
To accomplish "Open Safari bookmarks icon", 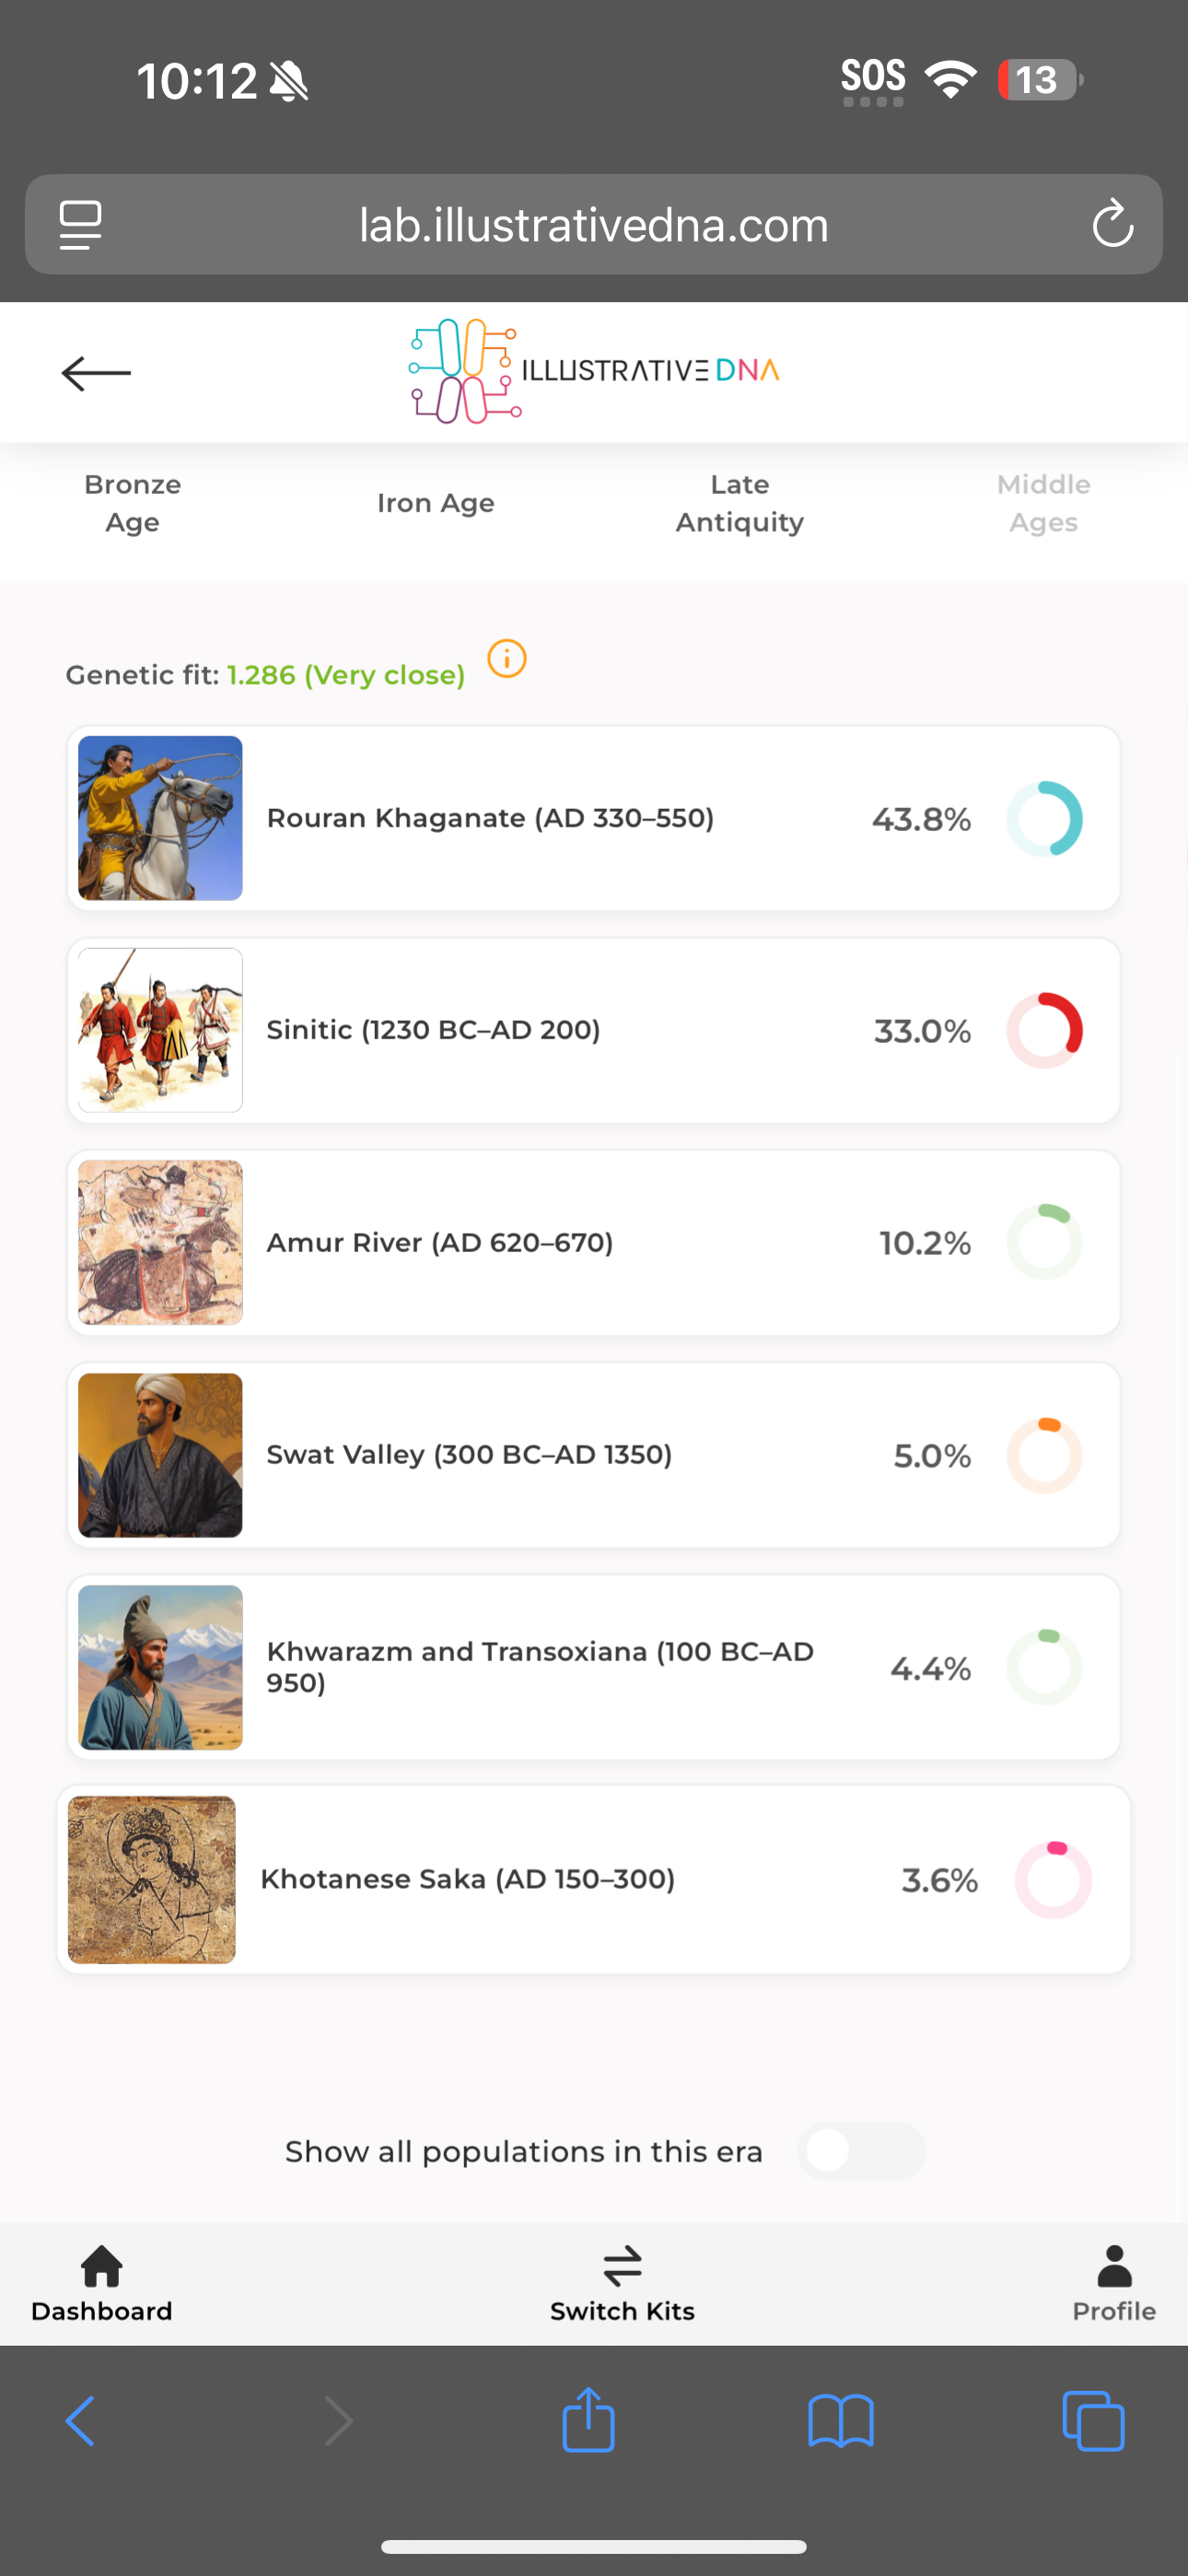I will 841,2421.
